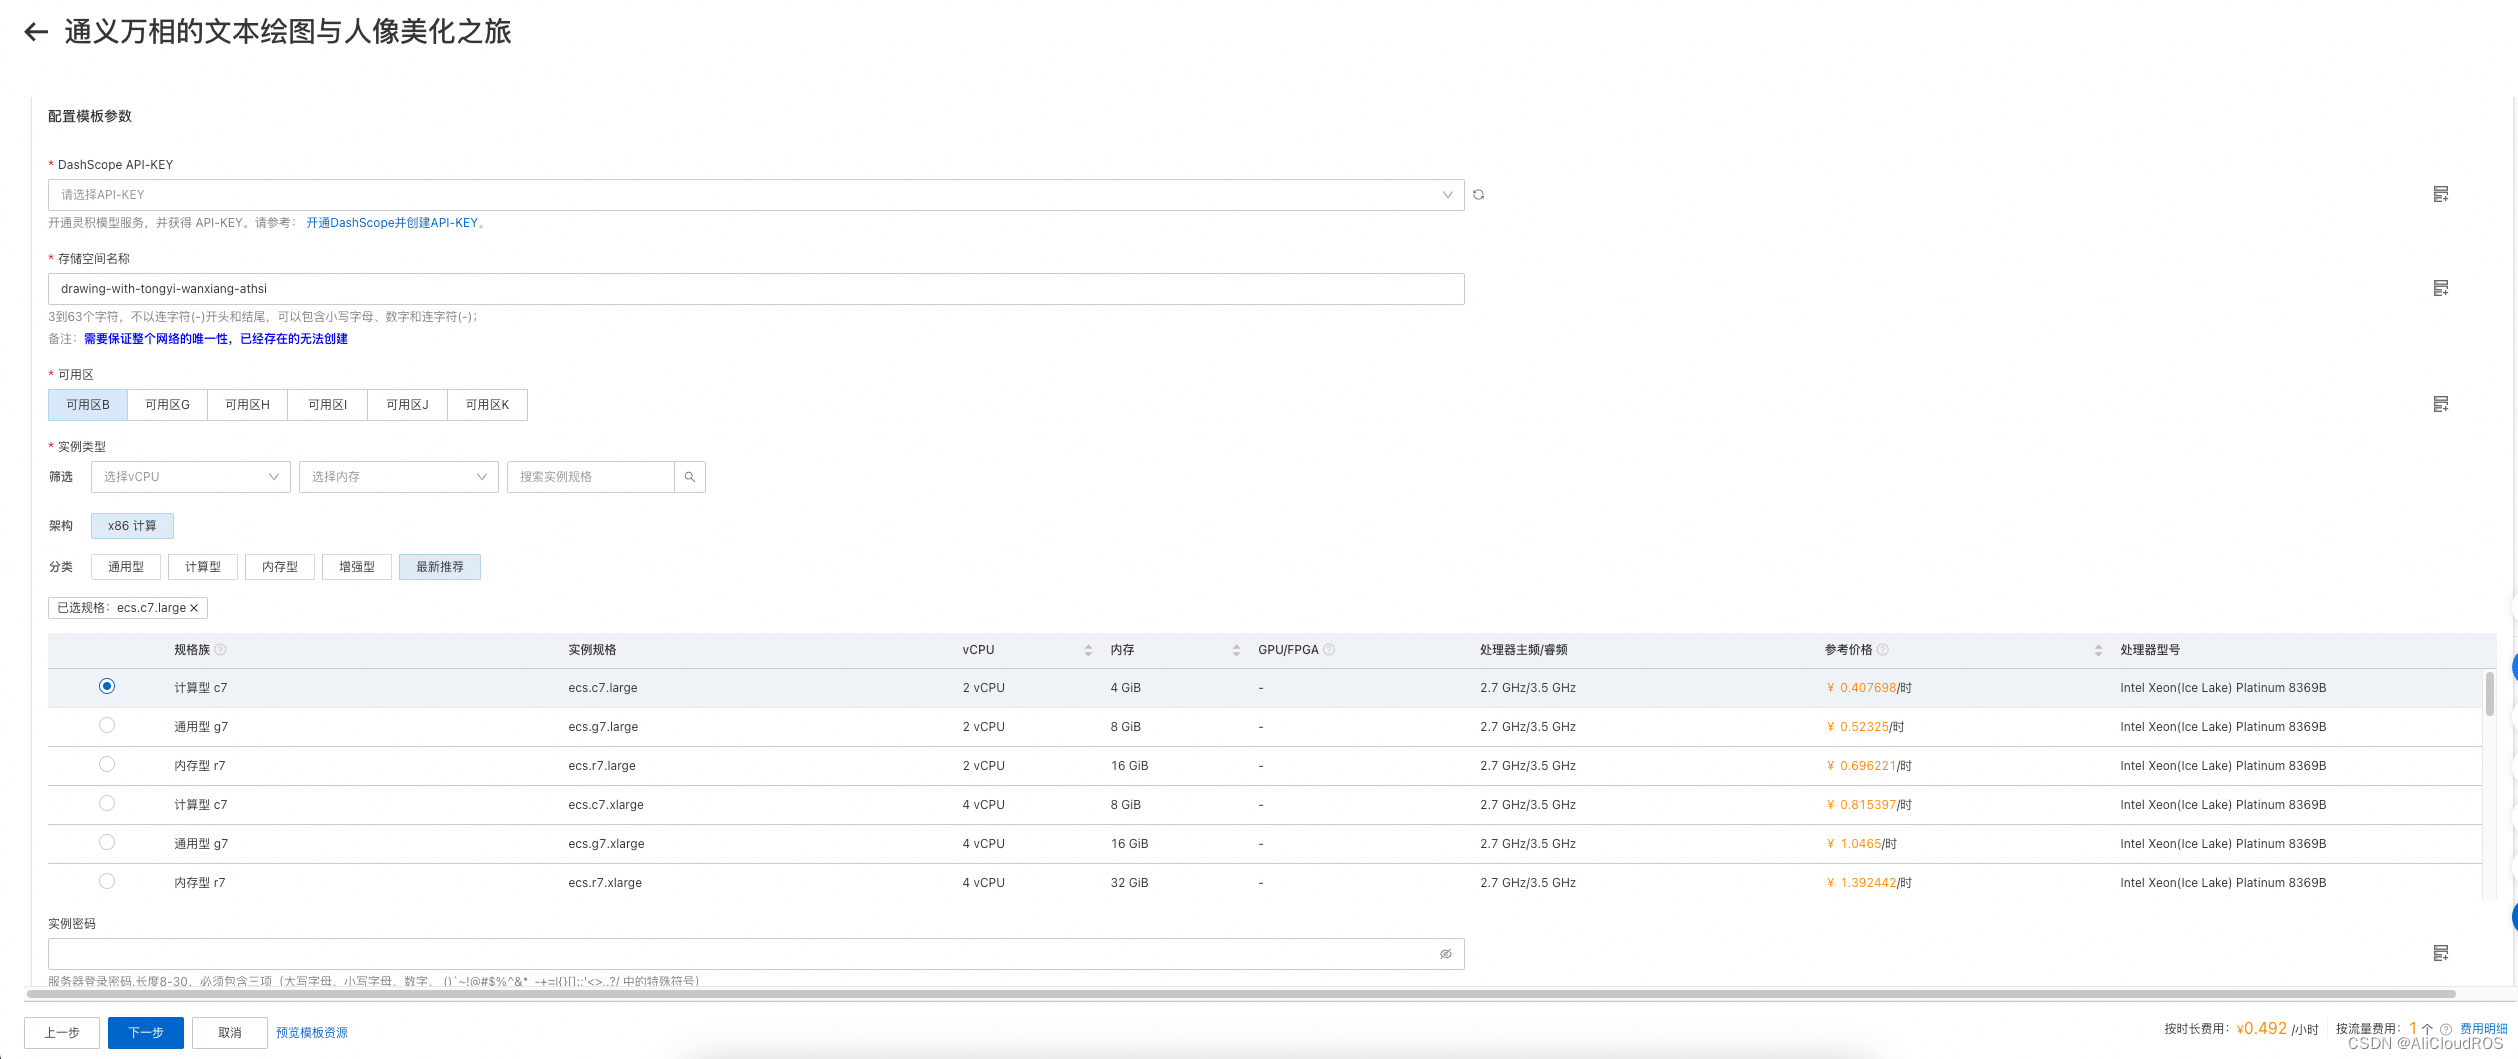Image resolution: width=2518 pixels, height=1059 pixels.
Task: Click help icon beside 按流量费用
Action: 2446,1029
